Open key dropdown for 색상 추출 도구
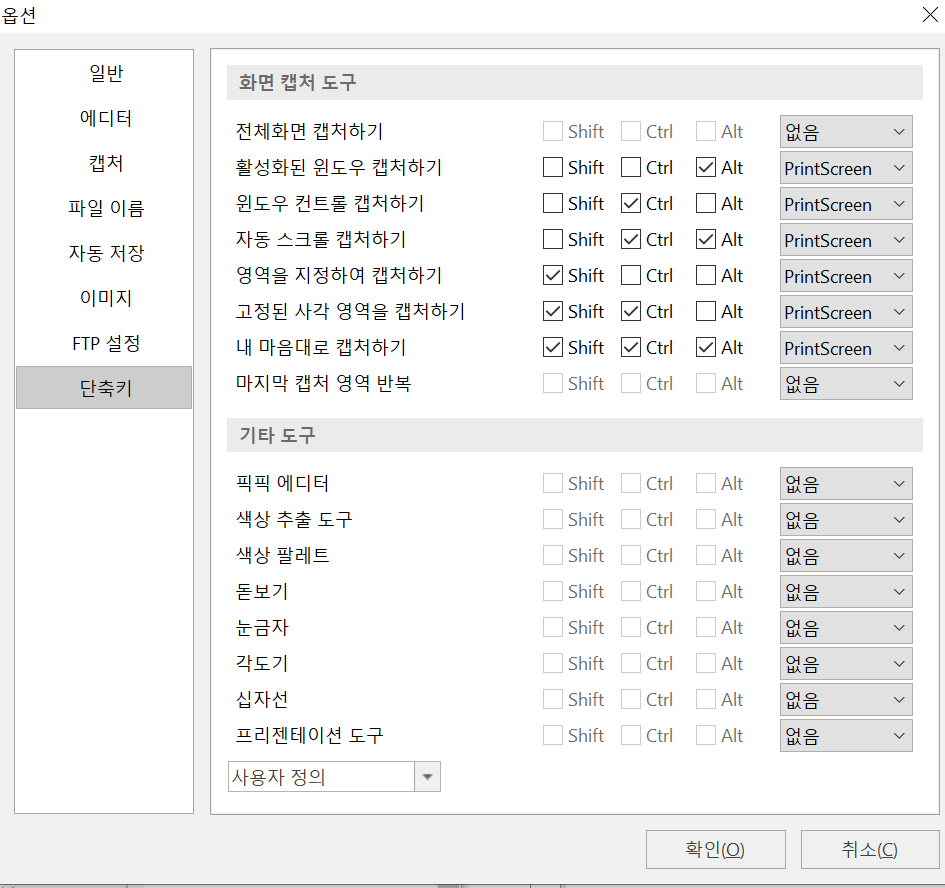The height and width of the screenshot is (888, 945). click(x=846, y=520)
